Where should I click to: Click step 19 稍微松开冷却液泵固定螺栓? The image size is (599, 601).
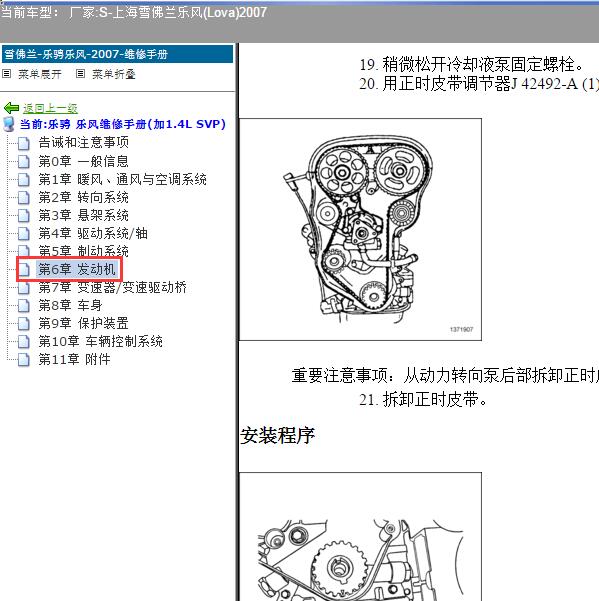[x=471, y=64]
